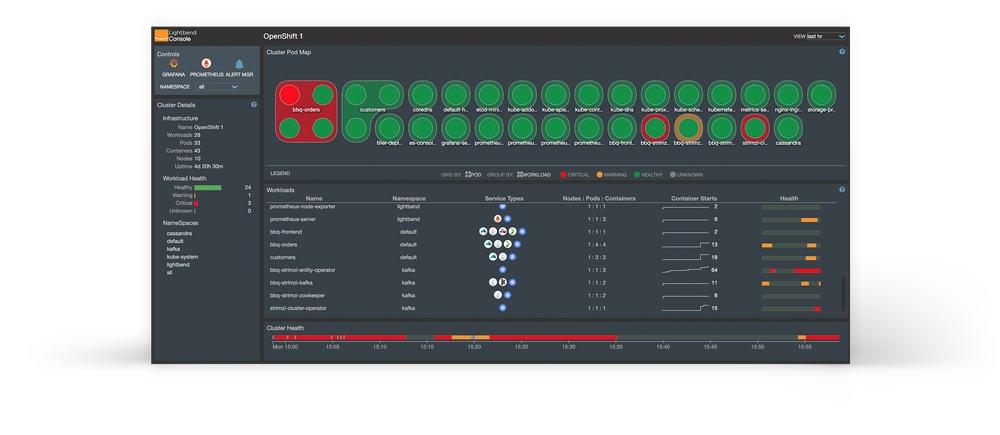Viewport: 1000px width, 435px height.
Task: Select the critical red pod in bbq-orders
Action: (290, 95)
